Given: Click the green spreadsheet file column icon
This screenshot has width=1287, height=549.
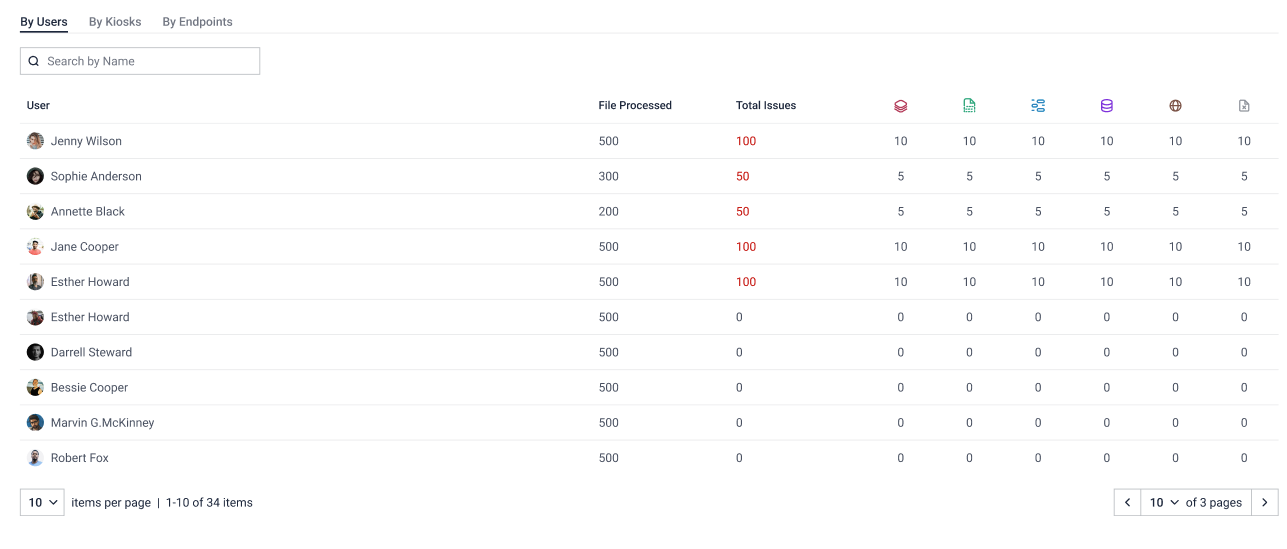Looking at the screenshot, I should 969,105.
